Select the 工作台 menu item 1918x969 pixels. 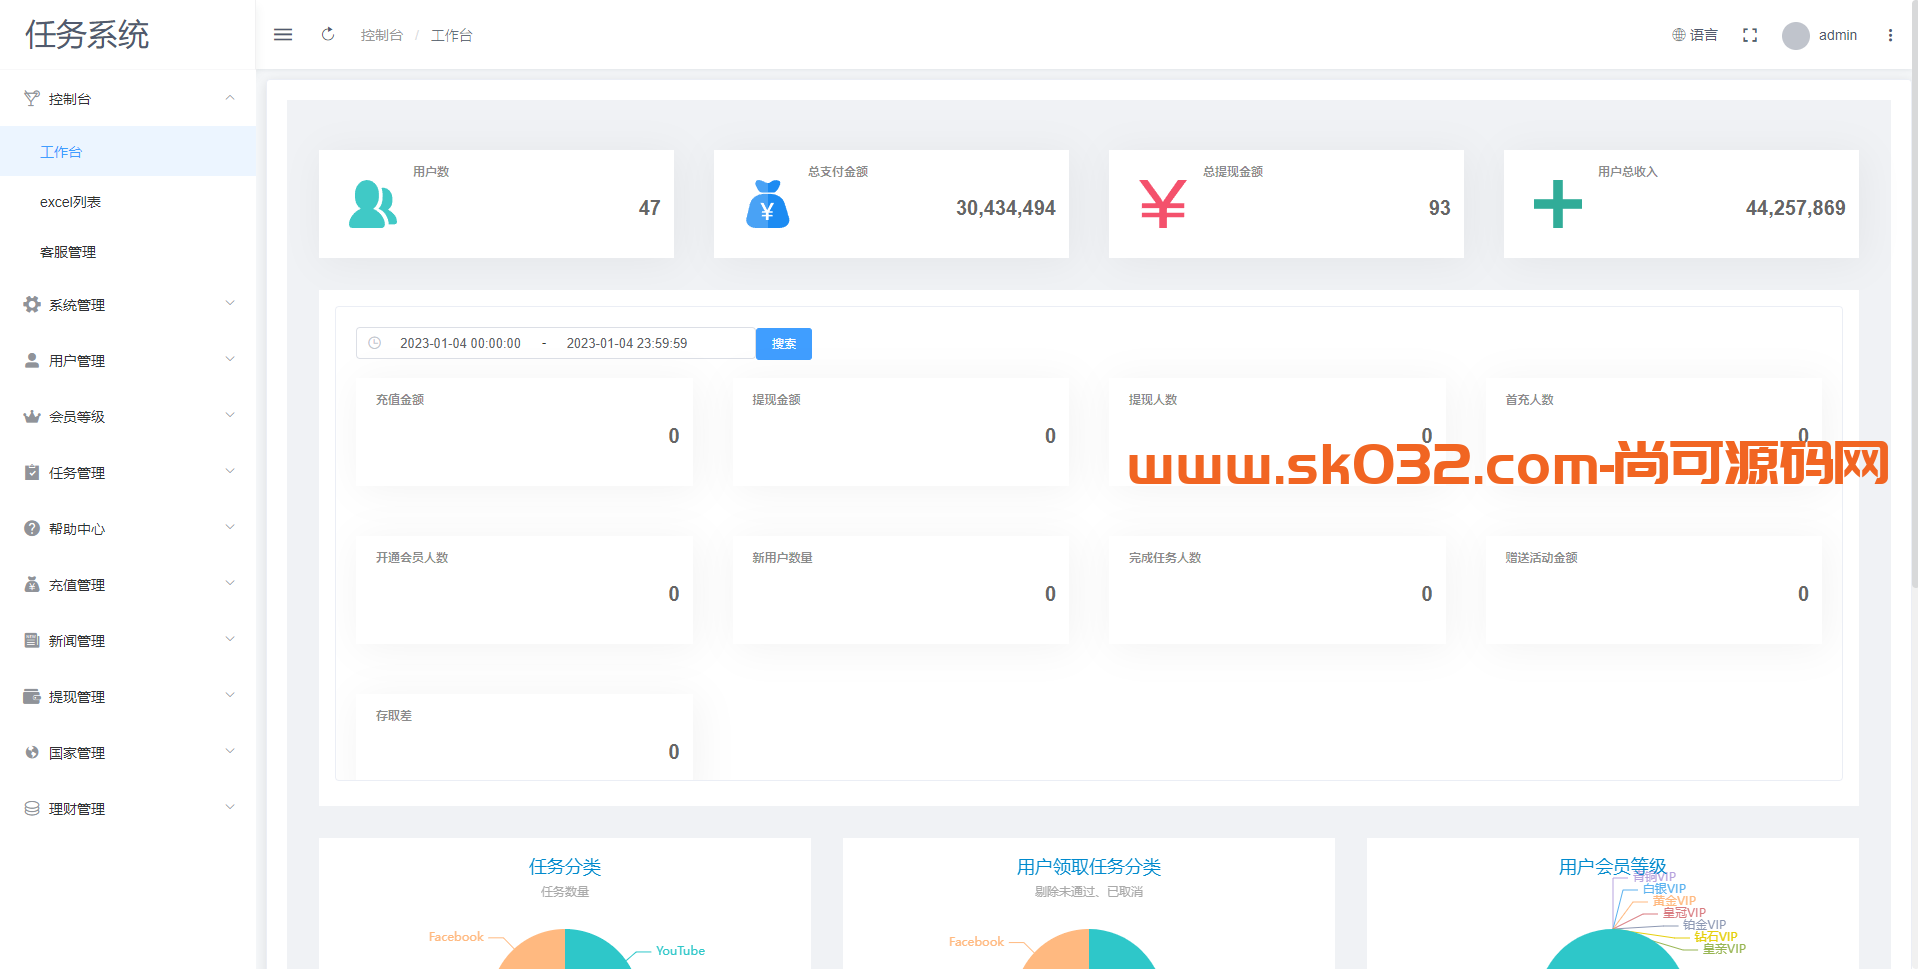[x=128, y=151]
